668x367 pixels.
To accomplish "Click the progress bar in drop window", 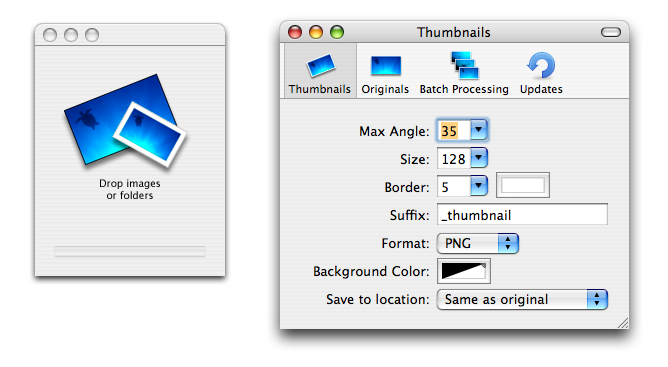I will click(130, 251).
